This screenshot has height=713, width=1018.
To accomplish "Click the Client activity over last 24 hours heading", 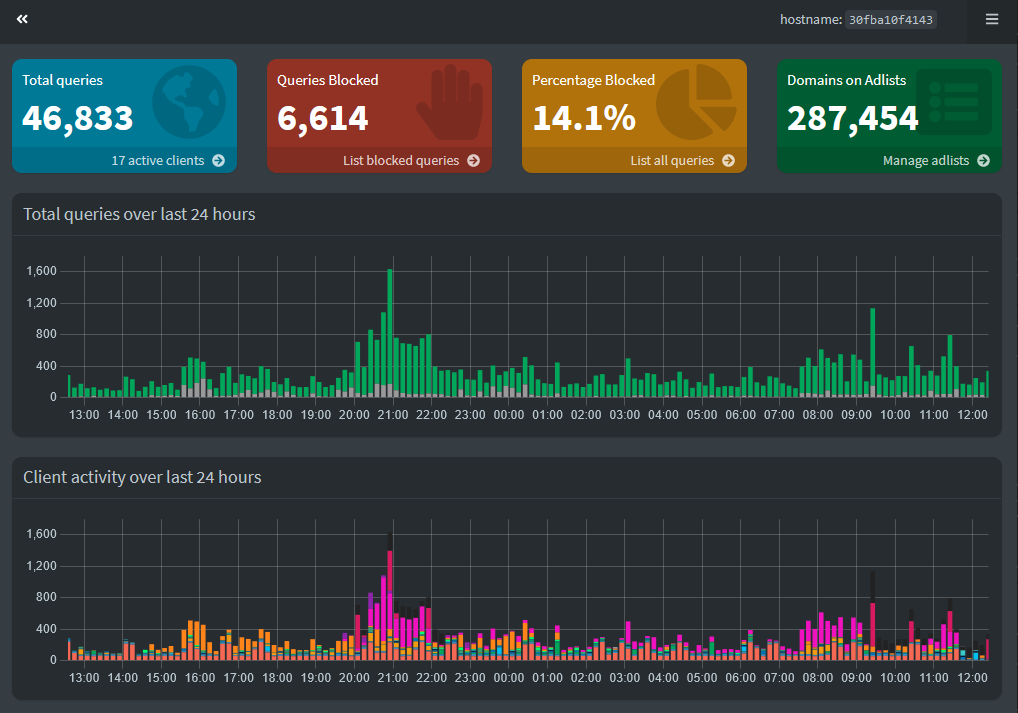I will click(x=142, y=478).
